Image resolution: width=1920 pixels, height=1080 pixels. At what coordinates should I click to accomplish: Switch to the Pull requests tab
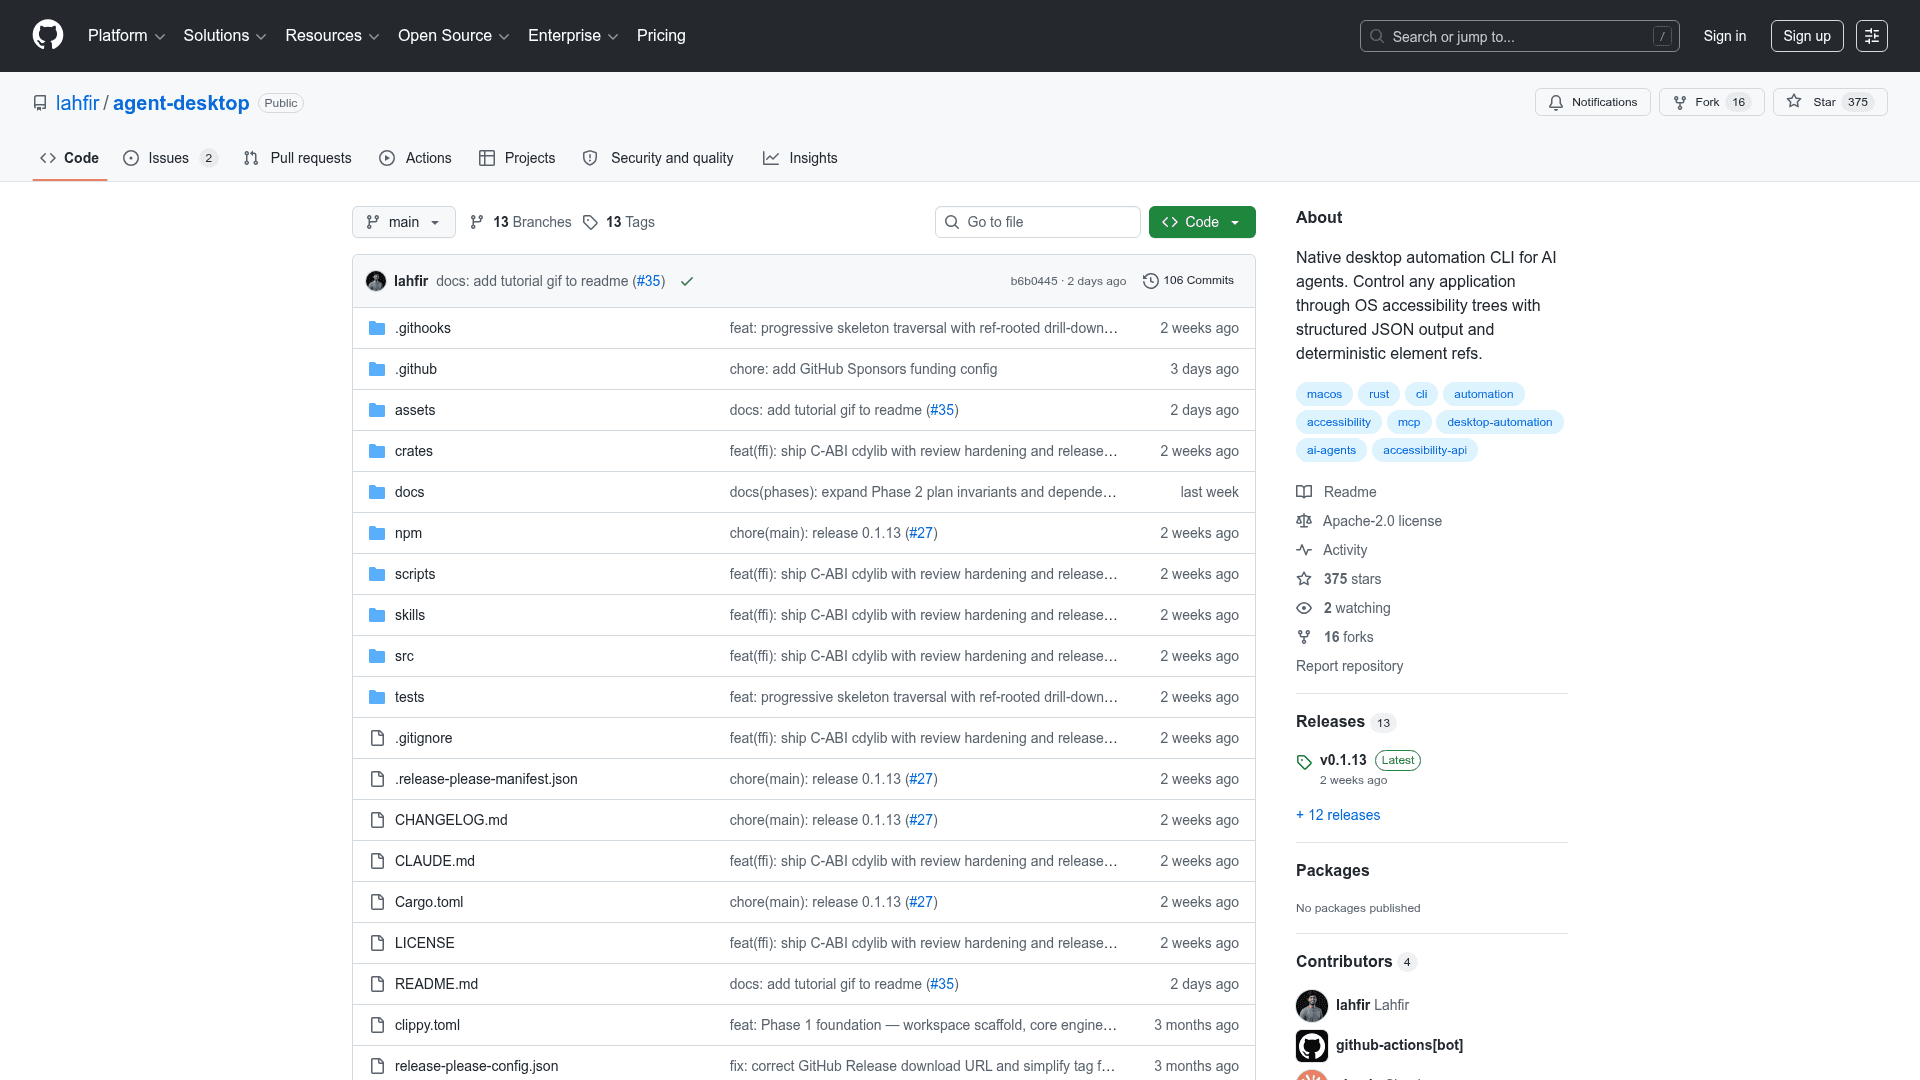click(298, 158)
